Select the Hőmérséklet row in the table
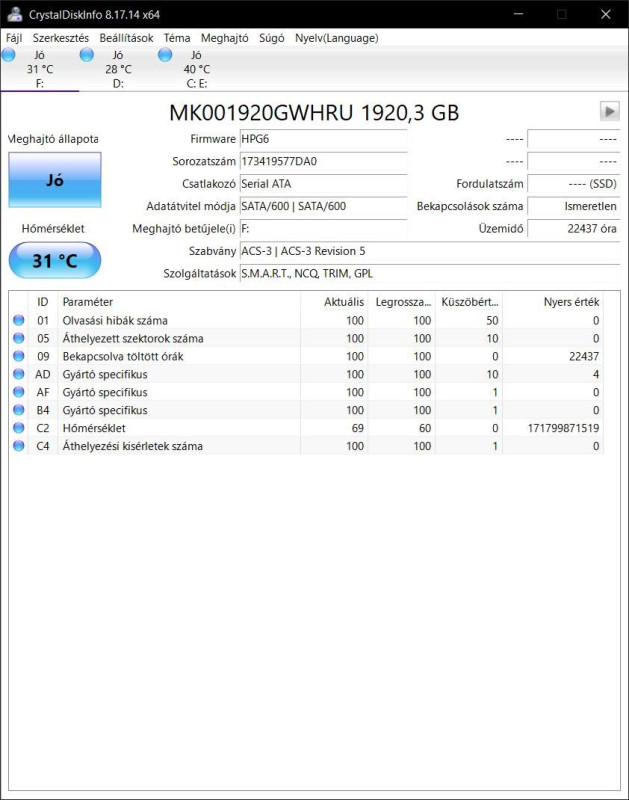629x800 pixels. 306,428
